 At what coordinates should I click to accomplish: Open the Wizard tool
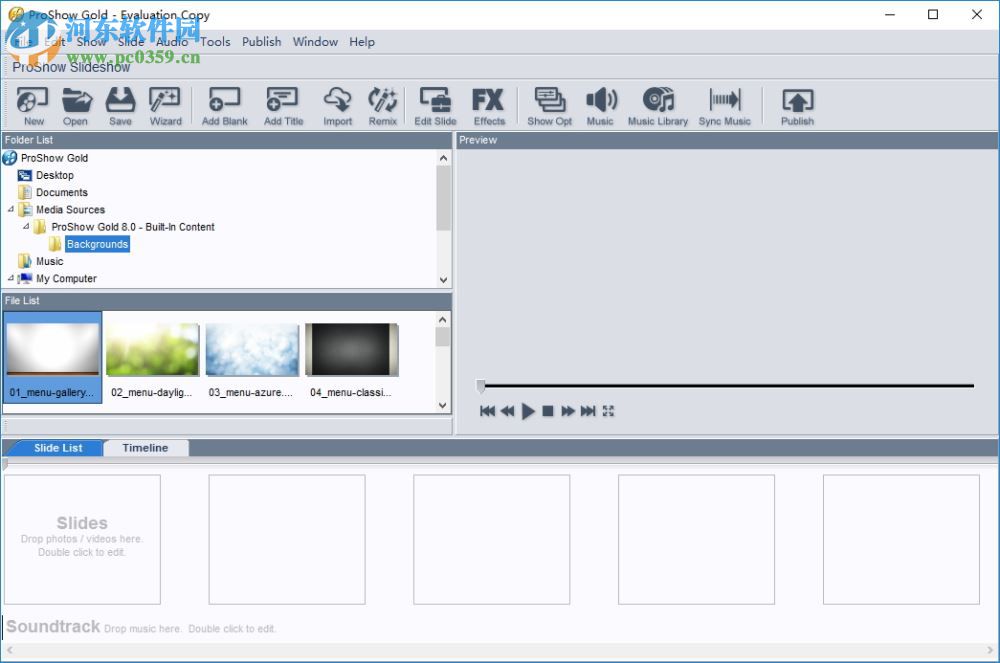click(x=165, y=105)
